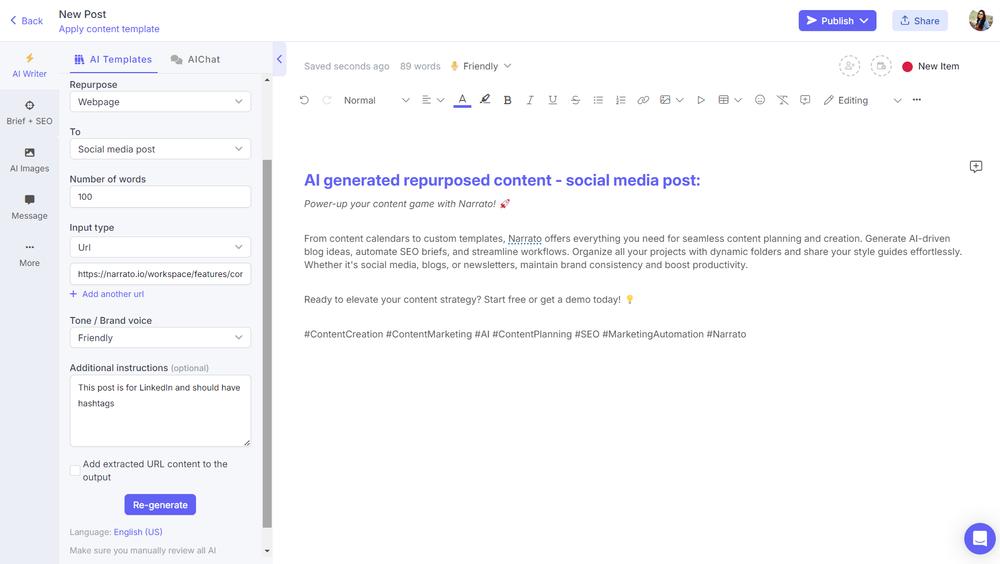
Task: Click Add another url link
Action: pyautogui.click(x=107, y=294)
